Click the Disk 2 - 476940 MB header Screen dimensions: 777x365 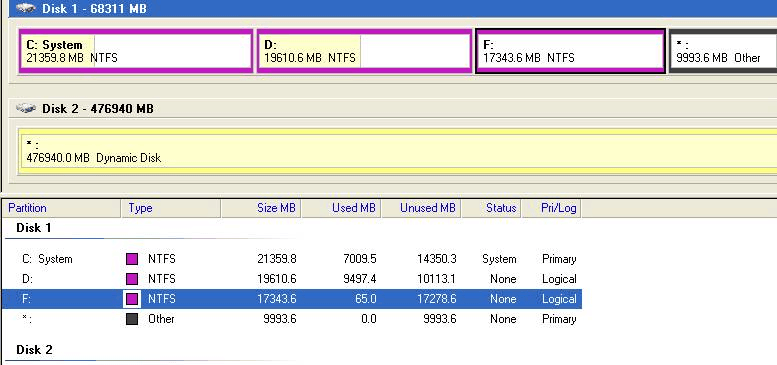[393, 108]
